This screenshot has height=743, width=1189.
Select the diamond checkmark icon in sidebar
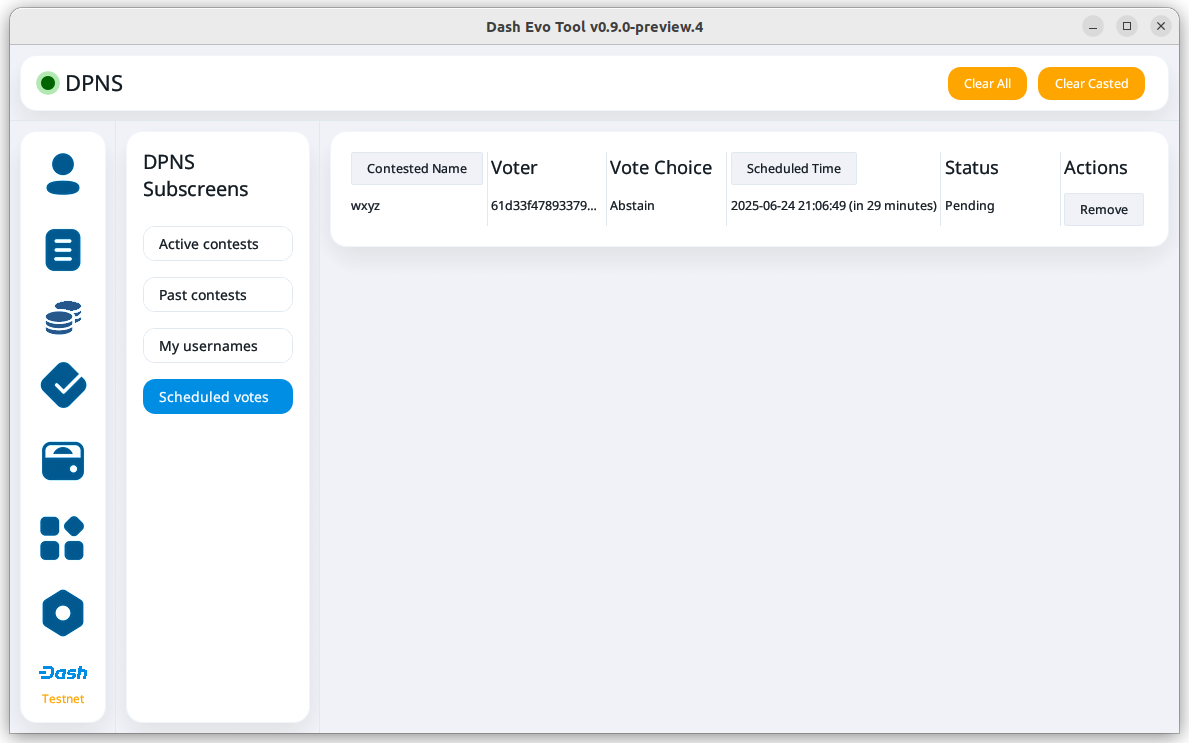pos(63,385)
